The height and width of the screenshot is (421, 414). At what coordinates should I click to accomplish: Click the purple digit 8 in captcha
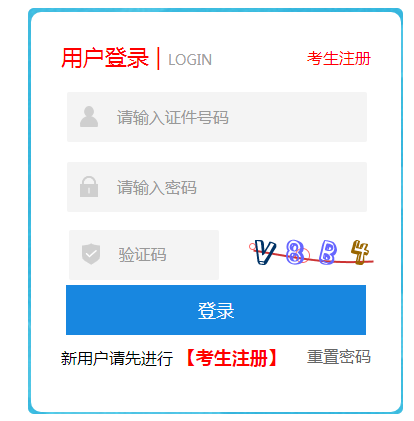(x=295, y=252)
